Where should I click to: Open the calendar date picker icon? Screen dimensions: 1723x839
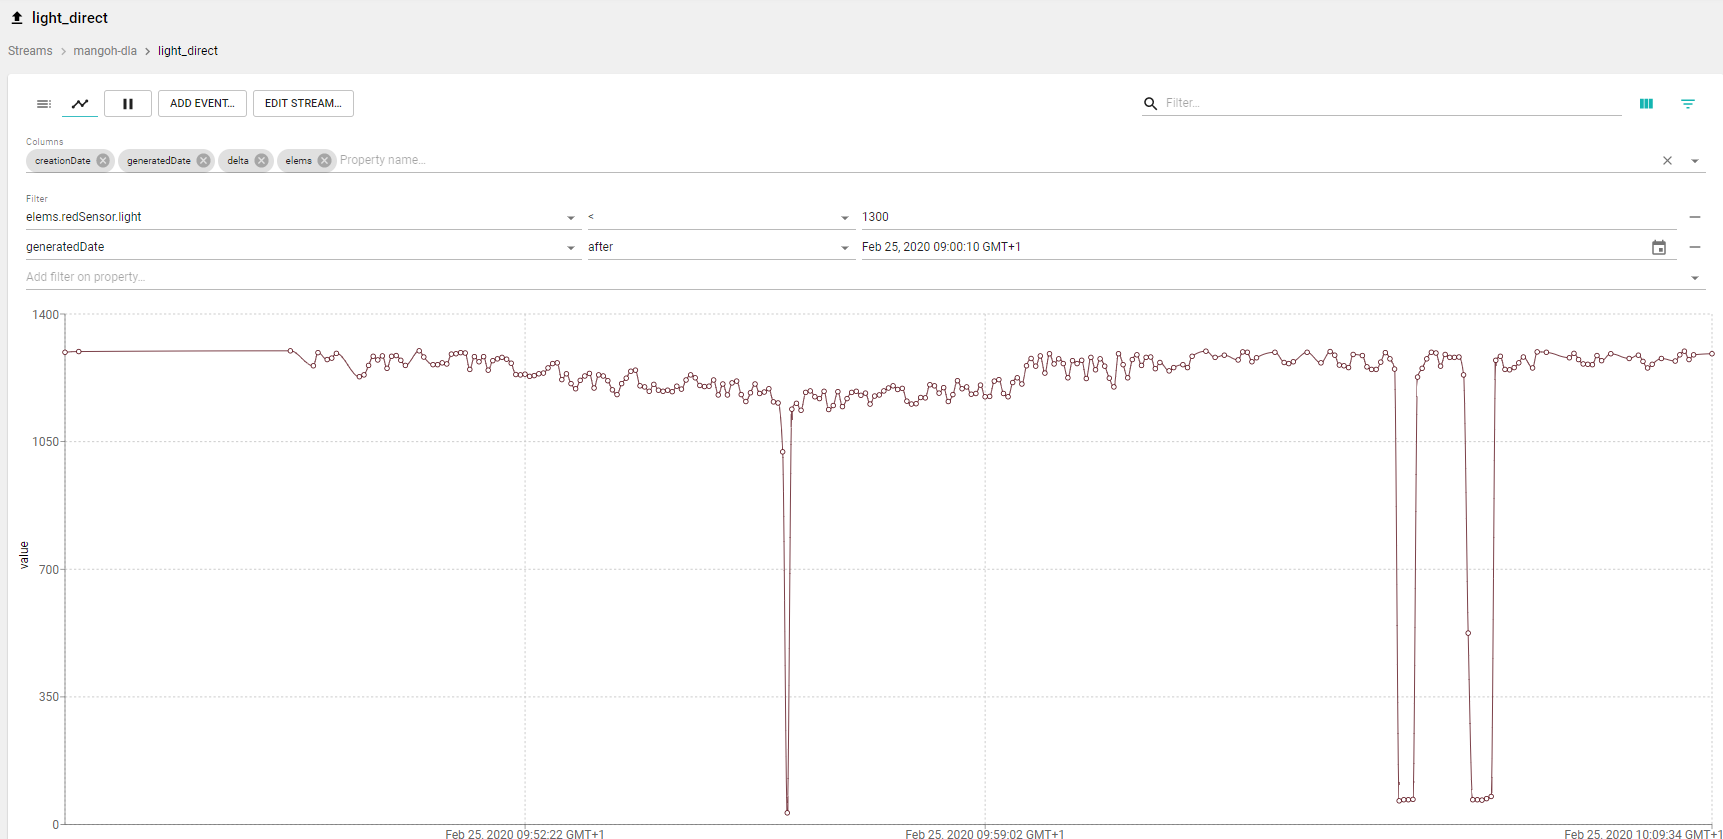click(1659, 248)
